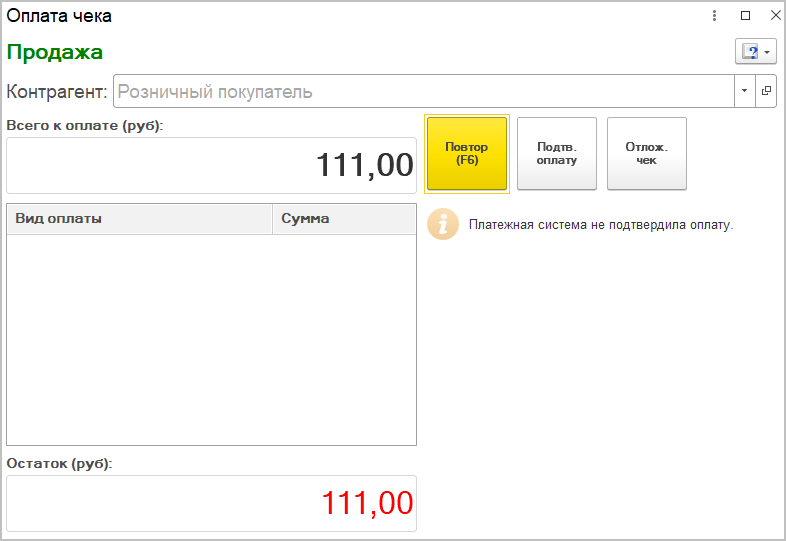Click the Всего к оплате amount field

click(x=212, y=165)
